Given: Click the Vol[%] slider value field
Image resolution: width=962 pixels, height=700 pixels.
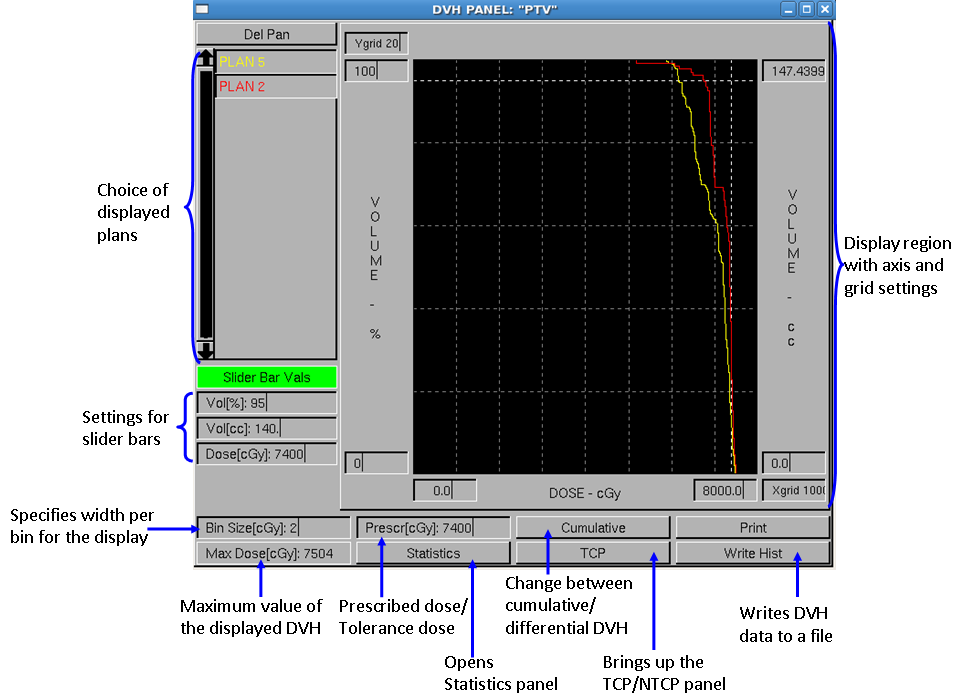Looking at the screenshot, I should [x=267, y=404].
